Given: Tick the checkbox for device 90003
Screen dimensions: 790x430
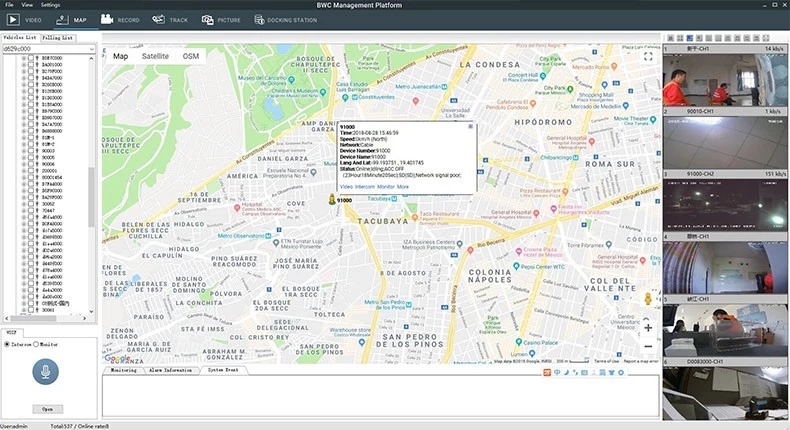Looking at the screenshot, I should [31, 151].
